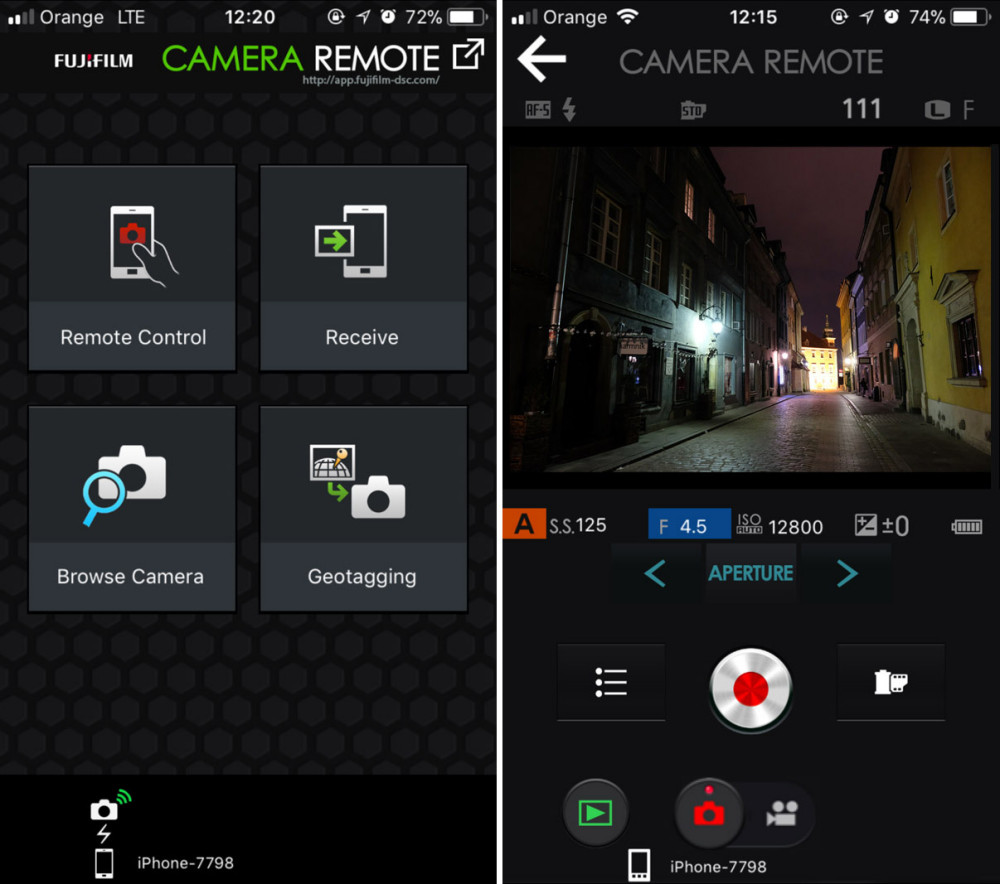Select the F 4.5 aperture value
Viewport: 1000px width, 884px height.
pyautogui.click(x=689, y=525)
